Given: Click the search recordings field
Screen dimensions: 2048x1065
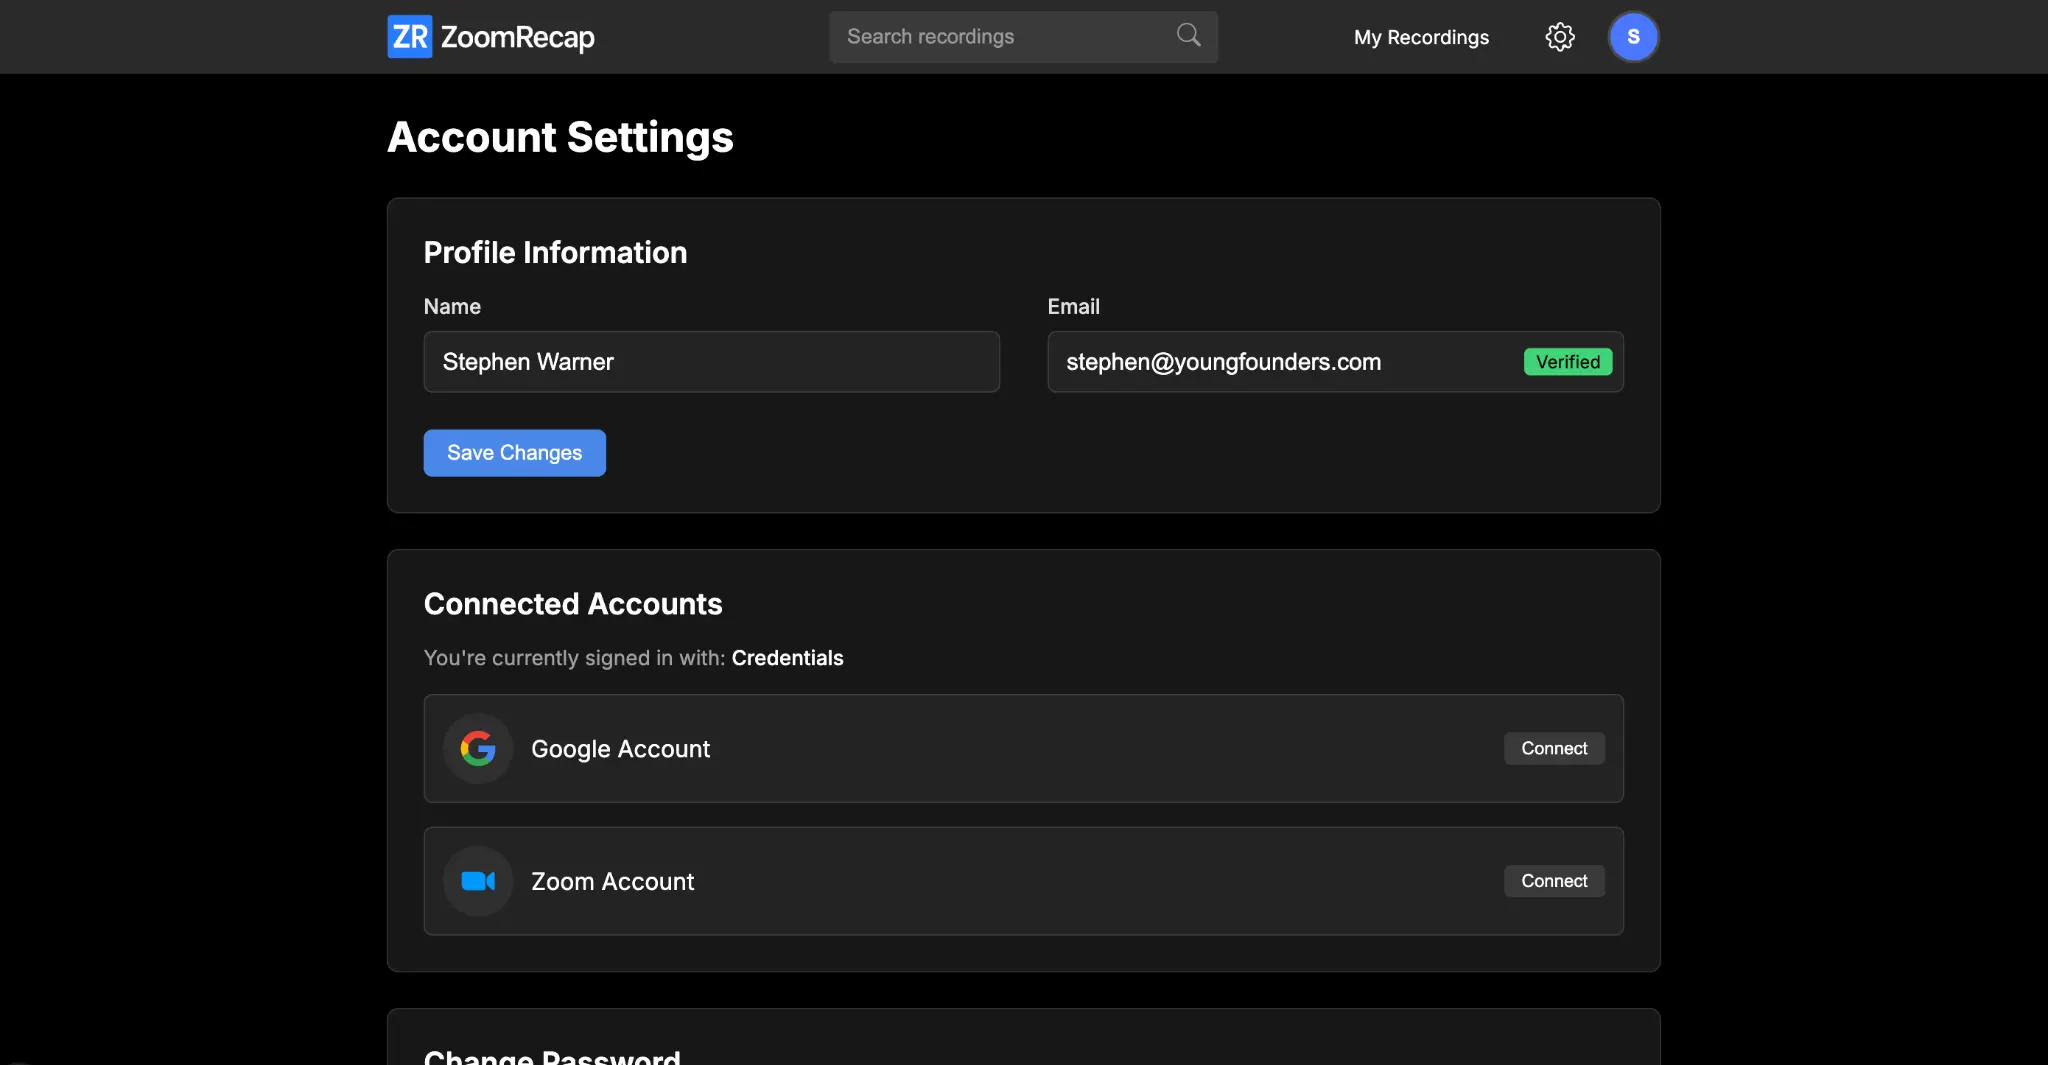Looking at the screenshot, I should tap(1000, 36).
